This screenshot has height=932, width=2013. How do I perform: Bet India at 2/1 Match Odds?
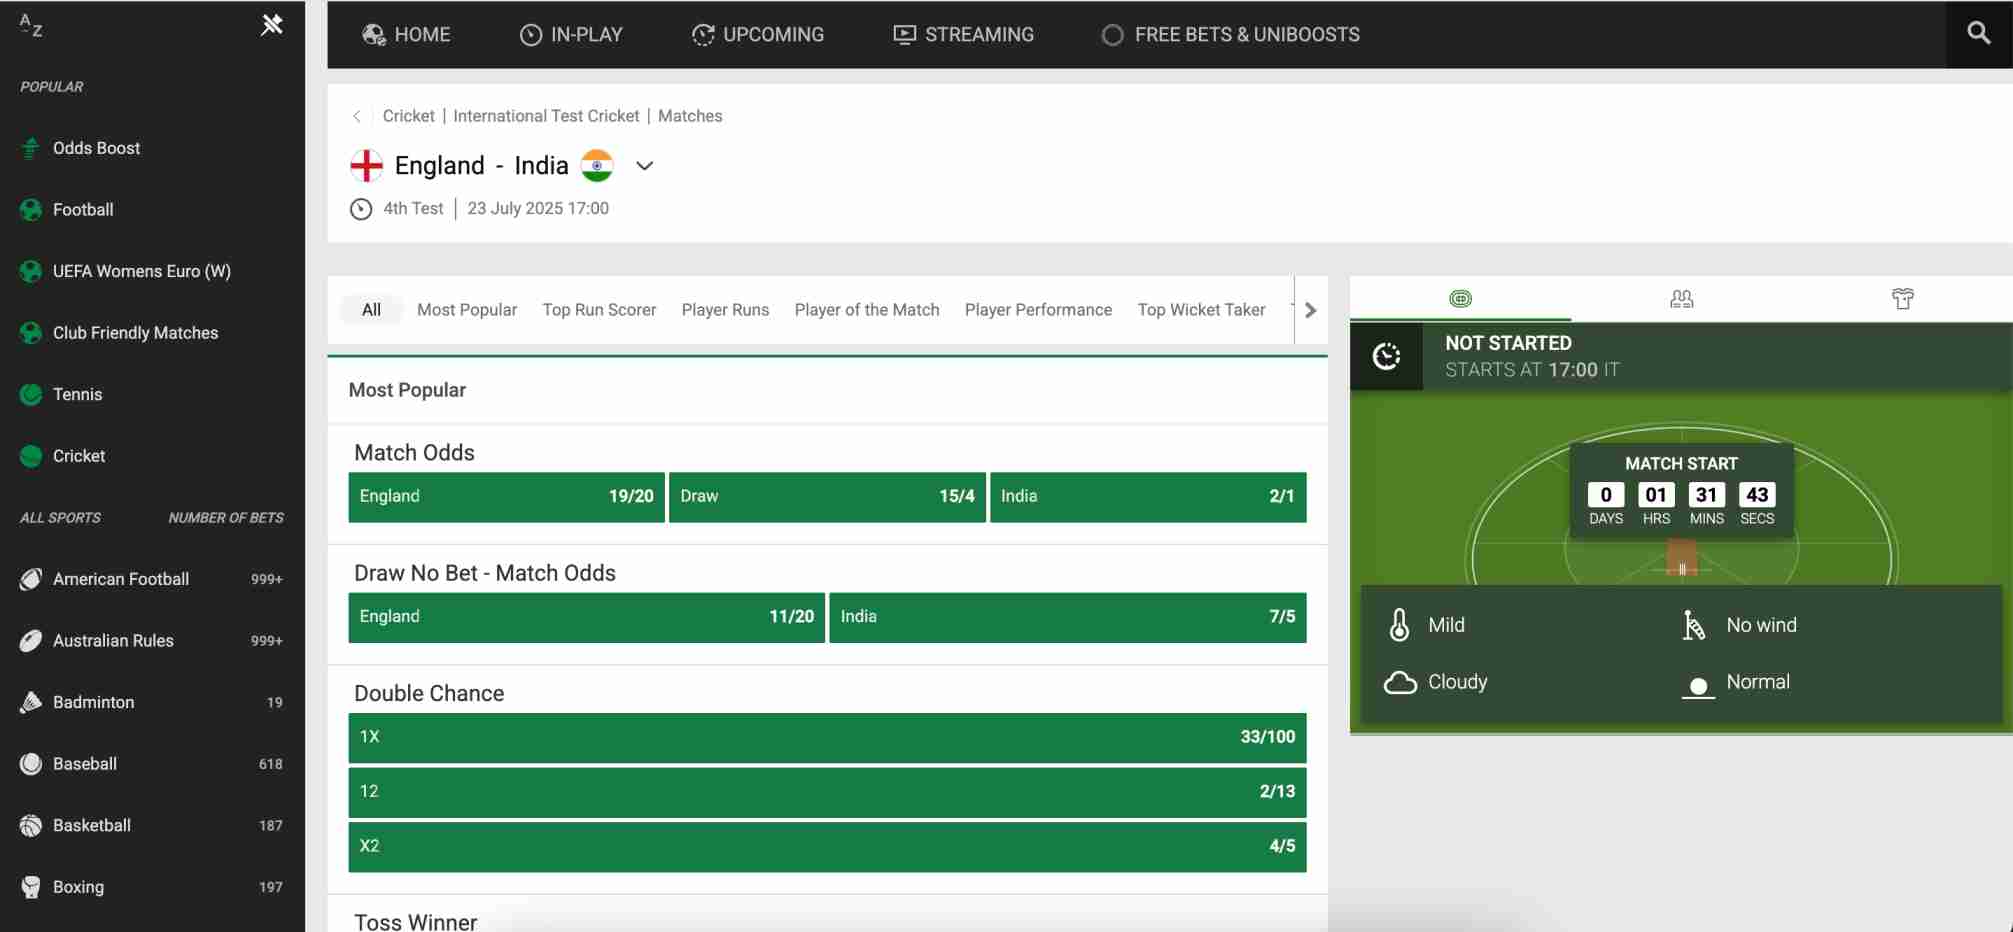(x=1148, y=497)
